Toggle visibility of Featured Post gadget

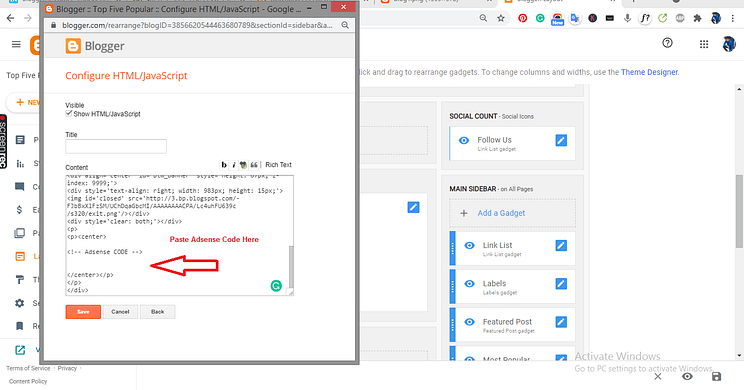[x=469, y=322]
